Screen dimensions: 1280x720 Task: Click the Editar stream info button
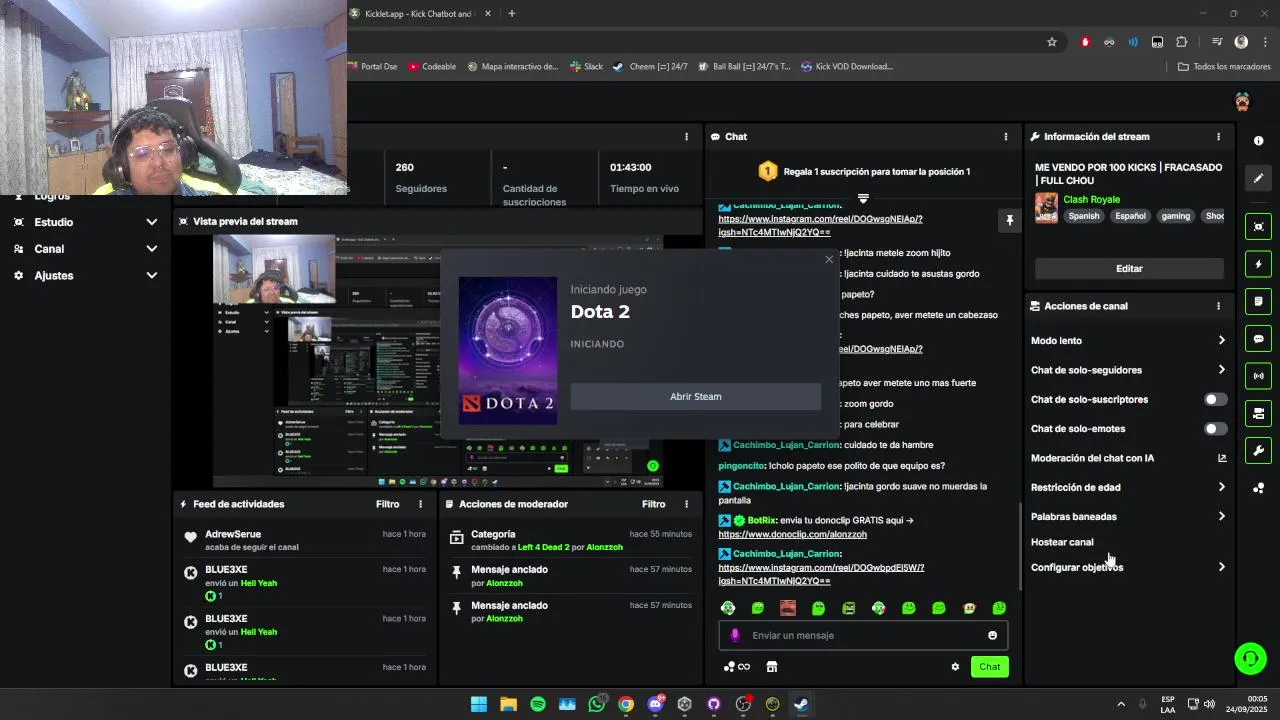pyautogui.click(x=1129, y=269)
